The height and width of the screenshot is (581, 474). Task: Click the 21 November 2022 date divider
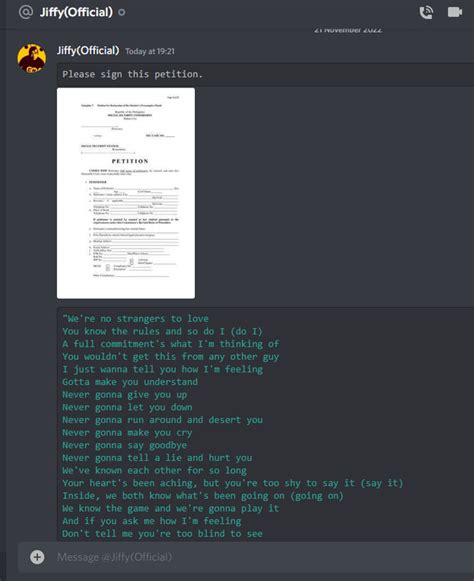pos(348,30)
